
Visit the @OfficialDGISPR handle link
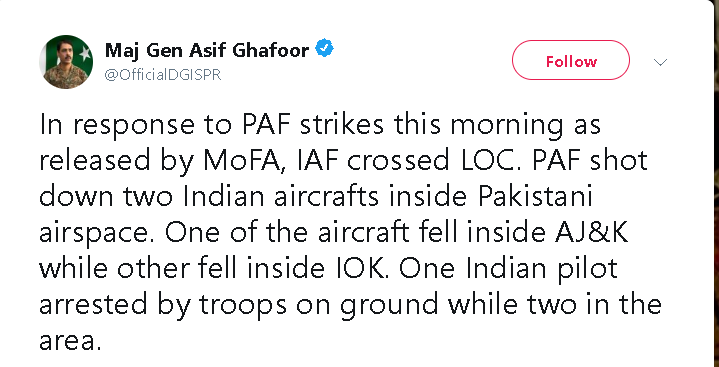pyautogui.click(x=163, y=75)
